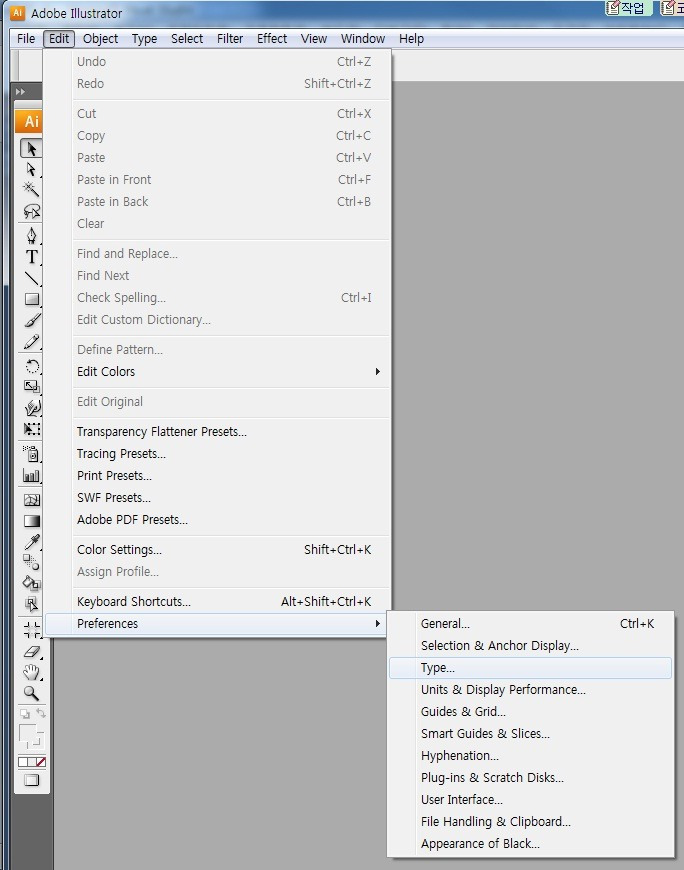
Task: Open Guides & Grid preferences
Action: coord(530,711)
